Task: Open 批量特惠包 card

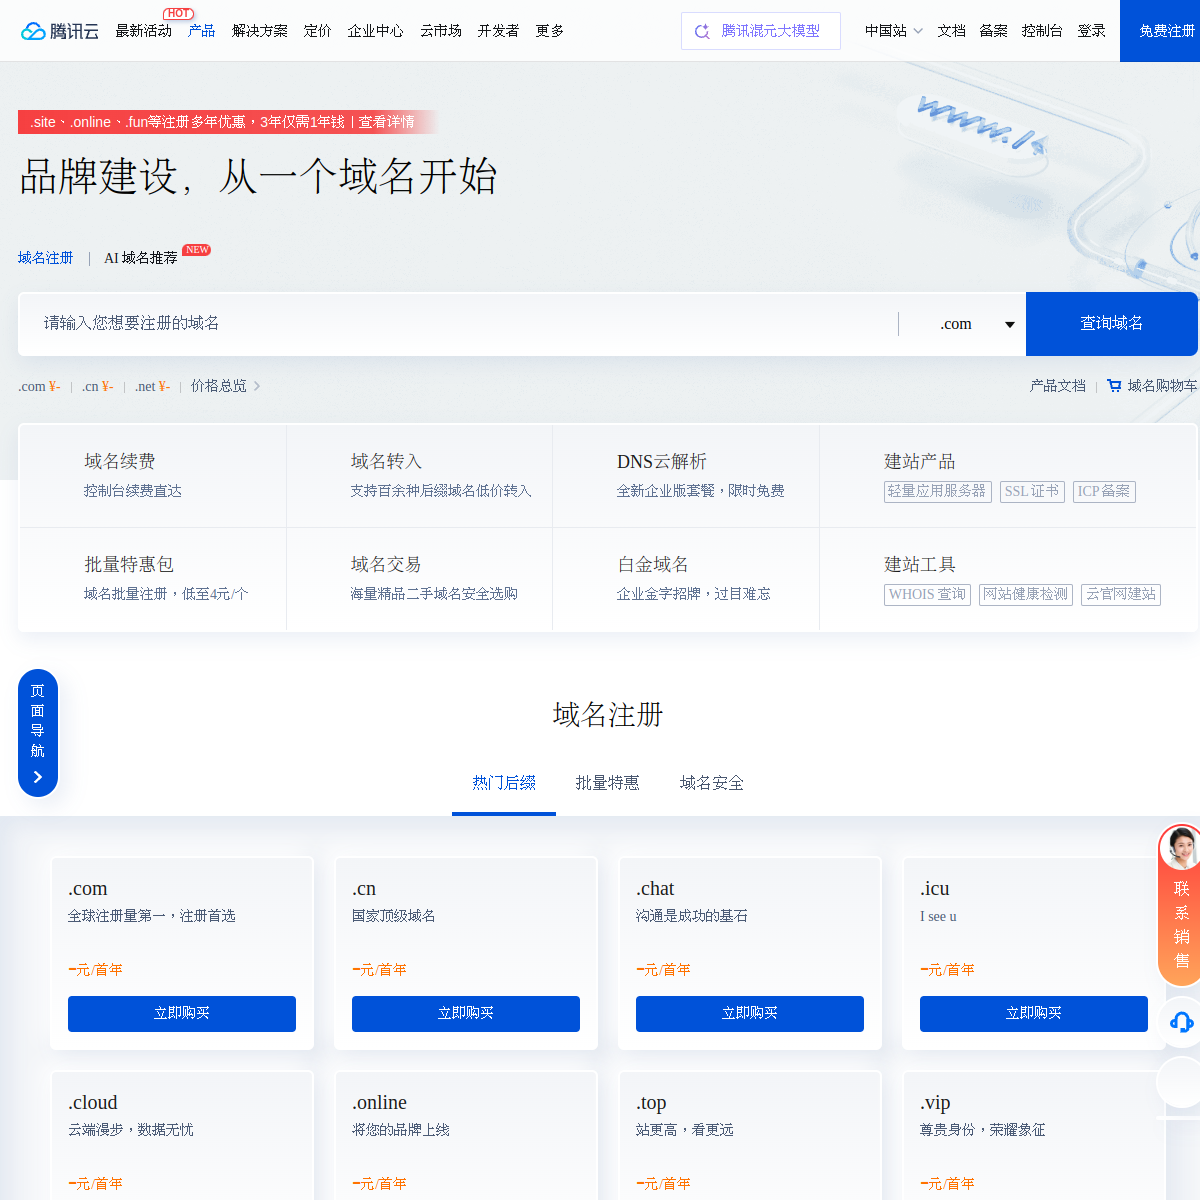Action: click(153, 579)
